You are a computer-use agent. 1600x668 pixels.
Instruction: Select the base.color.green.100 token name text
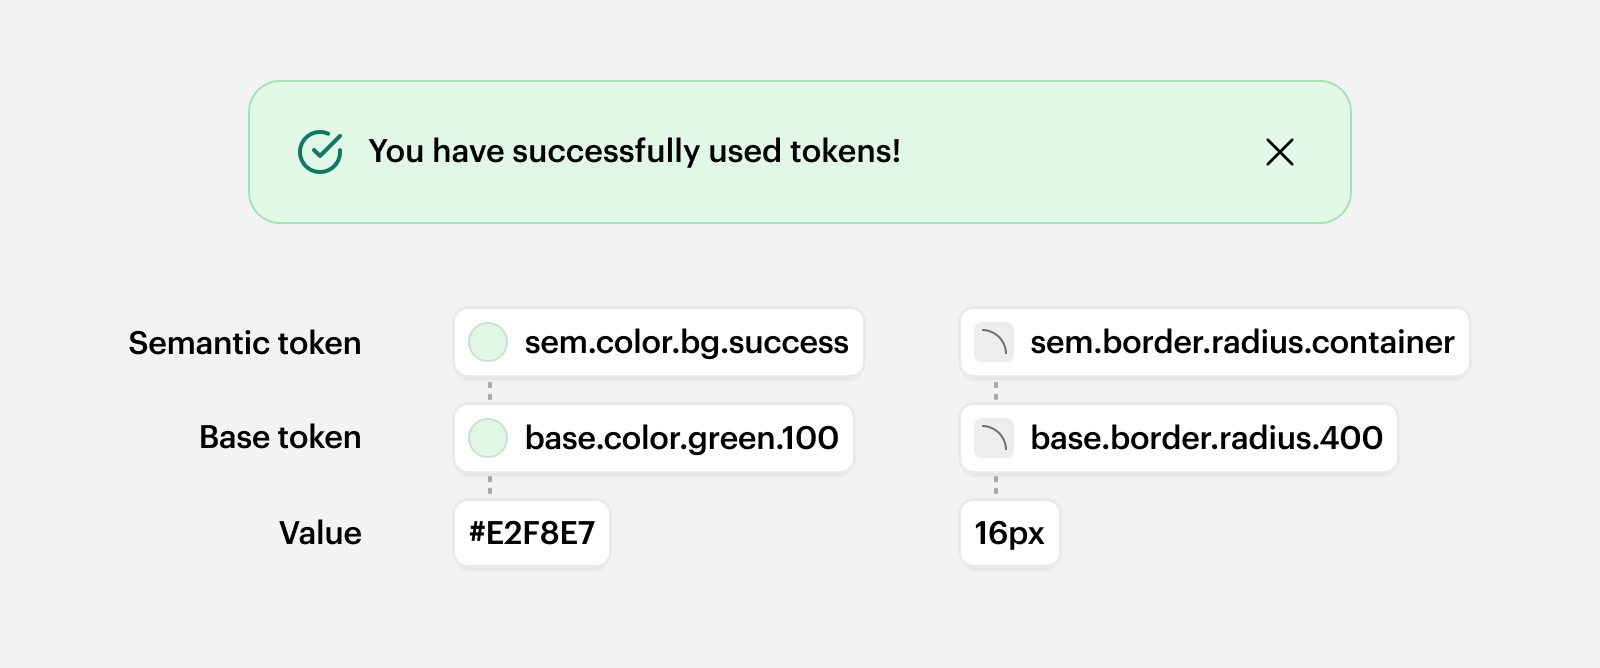click(x=681, y=438)
